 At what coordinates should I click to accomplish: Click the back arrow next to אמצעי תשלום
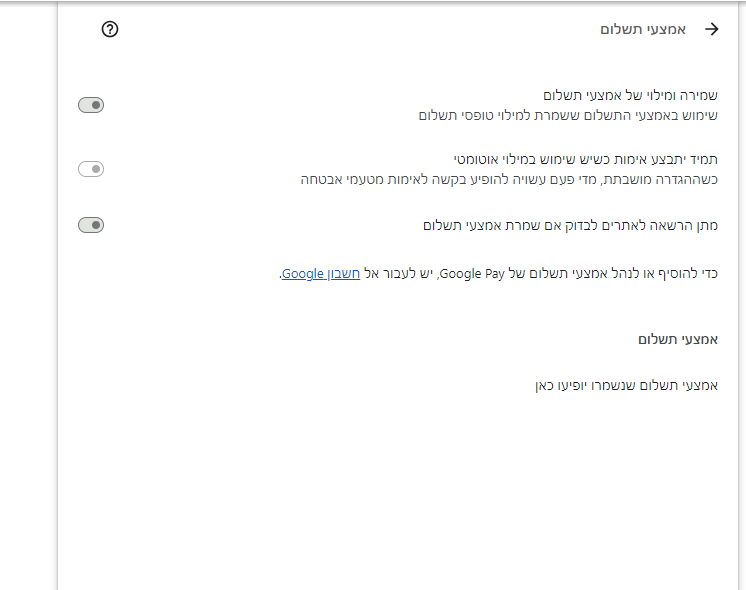click(x=712, y=30)
